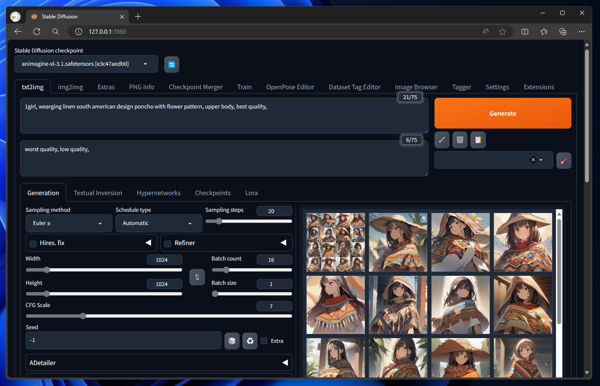600x386 pixels.
Task: Expand the ADetailer section
Action: 159,363
